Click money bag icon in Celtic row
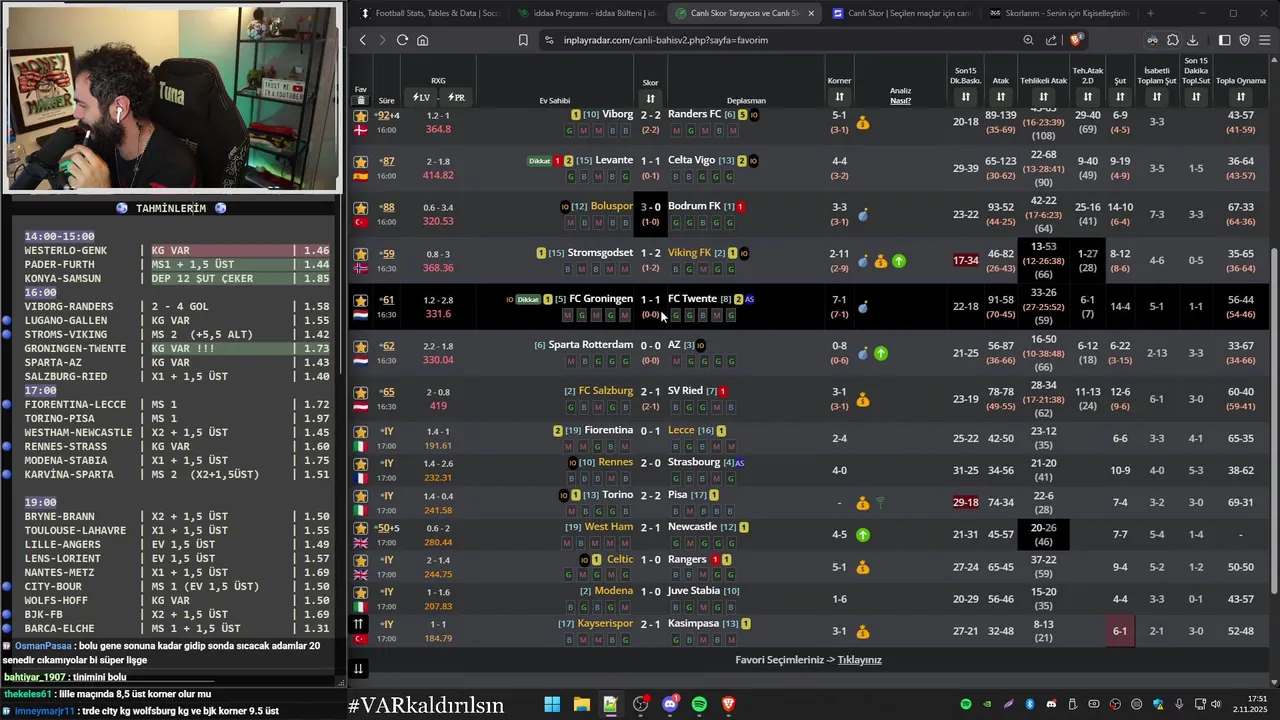 [863, 567]
